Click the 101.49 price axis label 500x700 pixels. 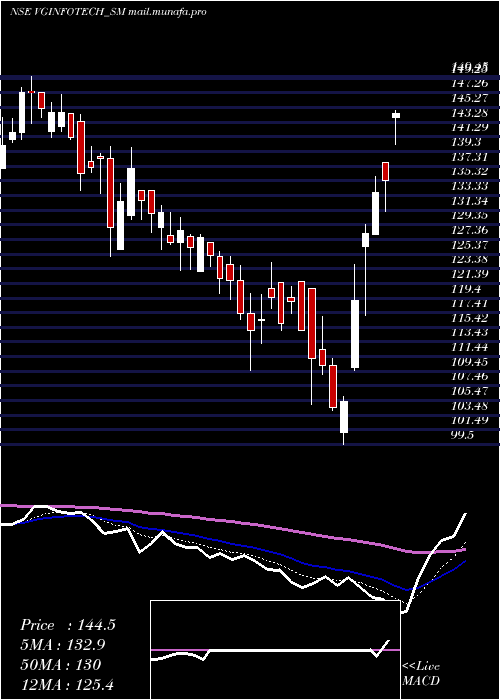470,421
